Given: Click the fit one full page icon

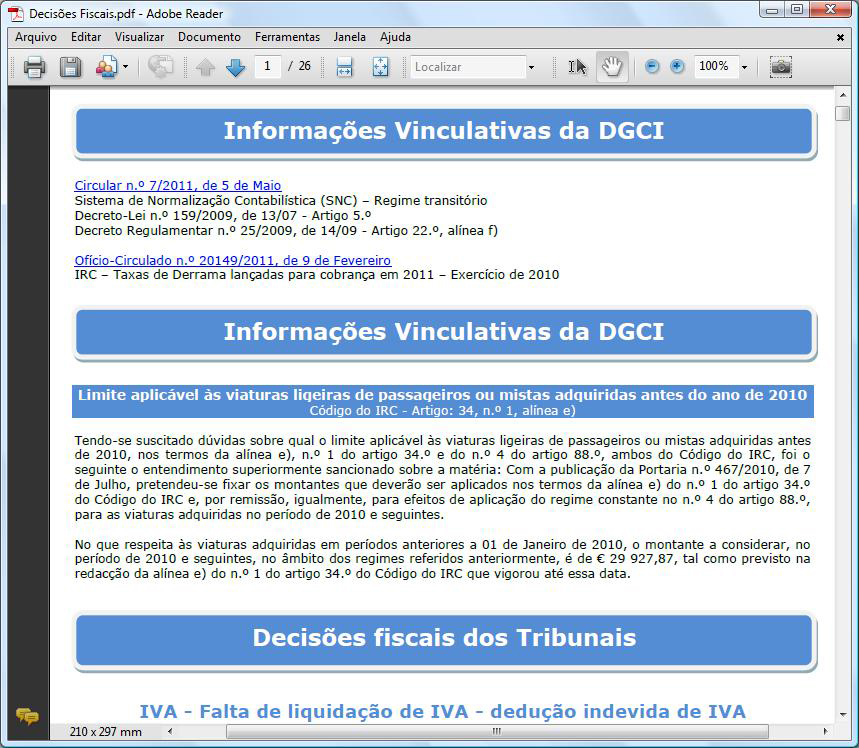Looking at the screenshot, I should point(380,67).
